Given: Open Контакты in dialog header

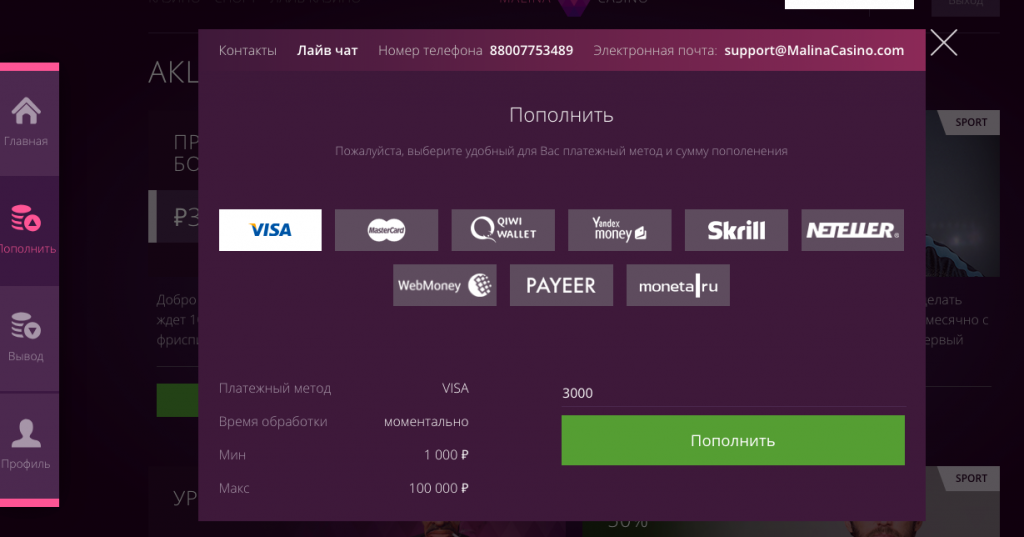Looking at the screenshot, I should [x=247, y=50].
